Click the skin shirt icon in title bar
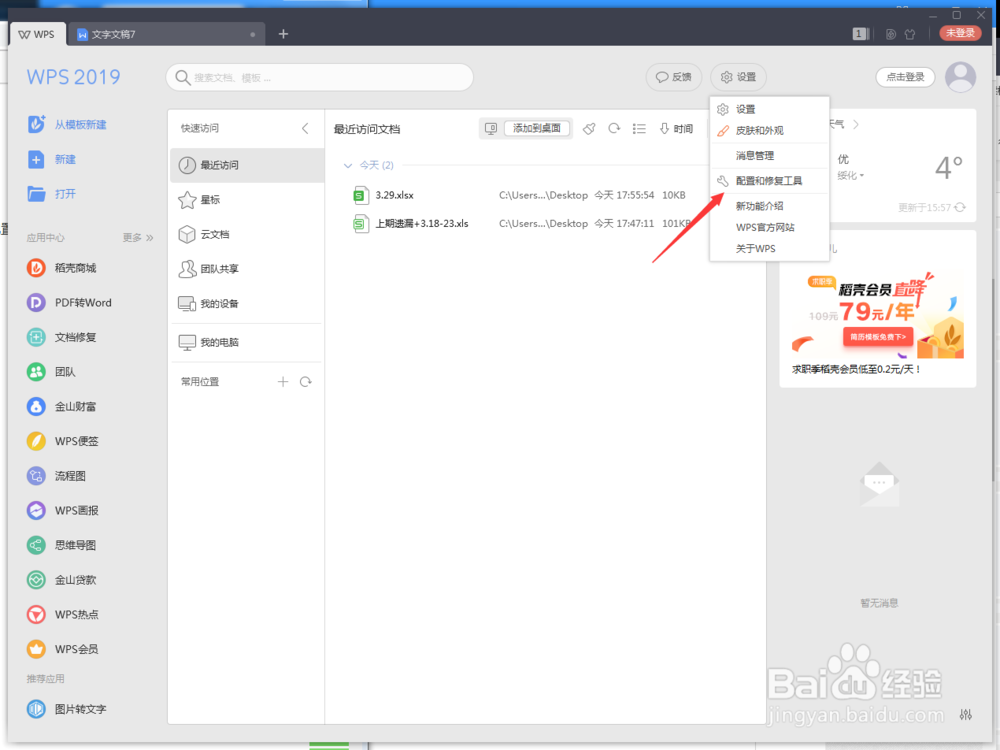The width and height of the screenshot is (1000, 750). click(x=910, y=34)
